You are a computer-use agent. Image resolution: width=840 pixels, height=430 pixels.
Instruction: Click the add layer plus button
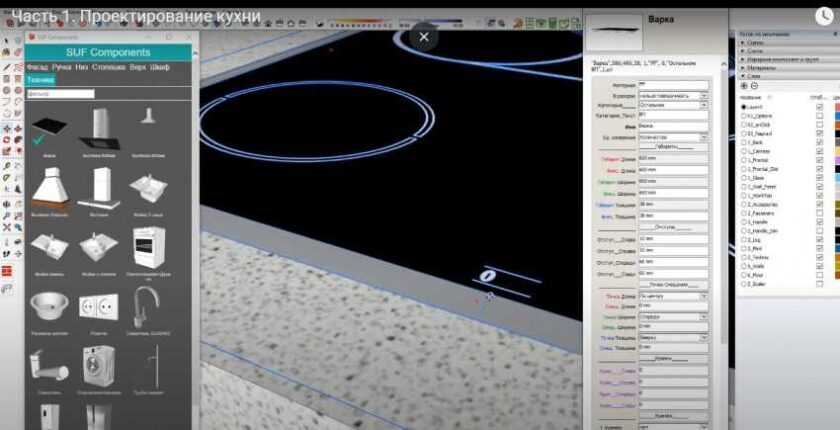pos(744,86)
